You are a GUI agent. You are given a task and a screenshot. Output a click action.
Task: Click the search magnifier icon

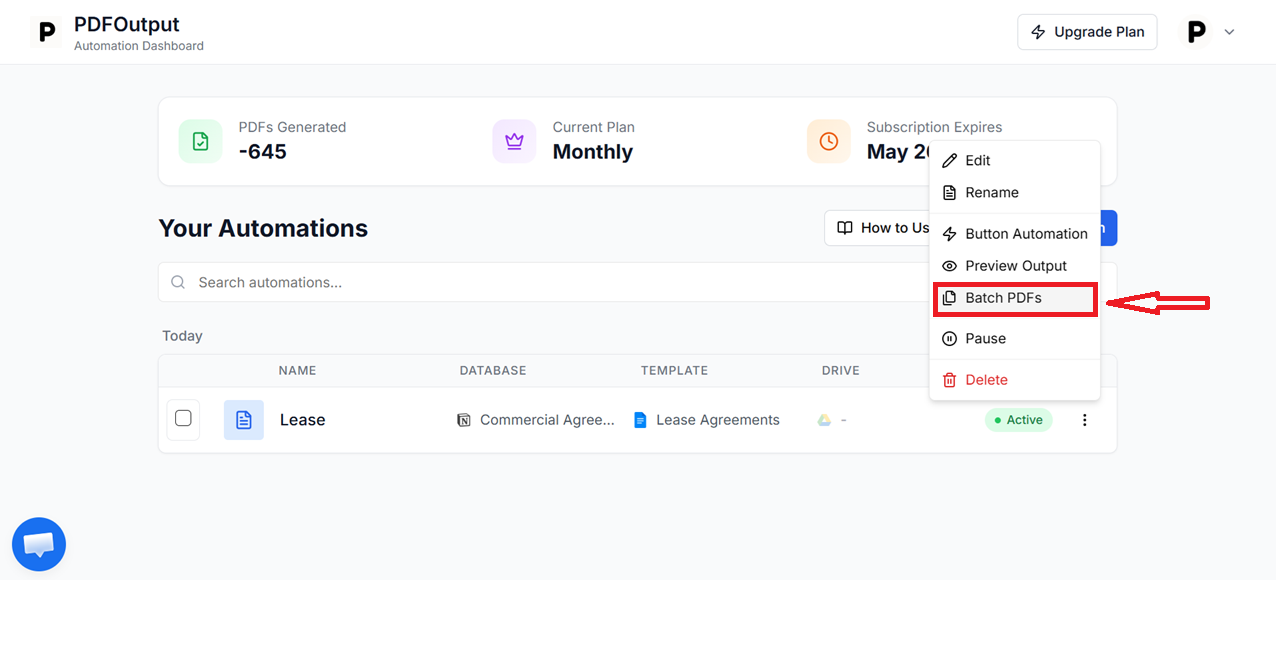coord(178,282)
